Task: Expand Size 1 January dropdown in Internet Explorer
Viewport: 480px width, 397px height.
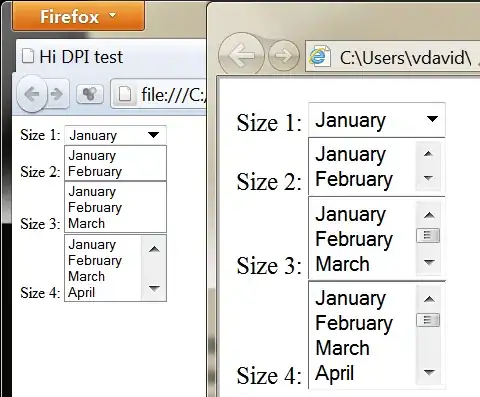Action: point(377,119)
